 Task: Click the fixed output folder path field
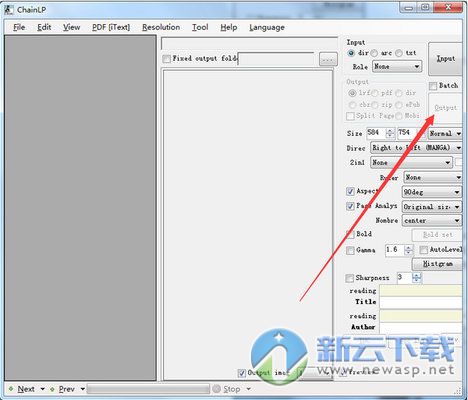coord(276,59)
